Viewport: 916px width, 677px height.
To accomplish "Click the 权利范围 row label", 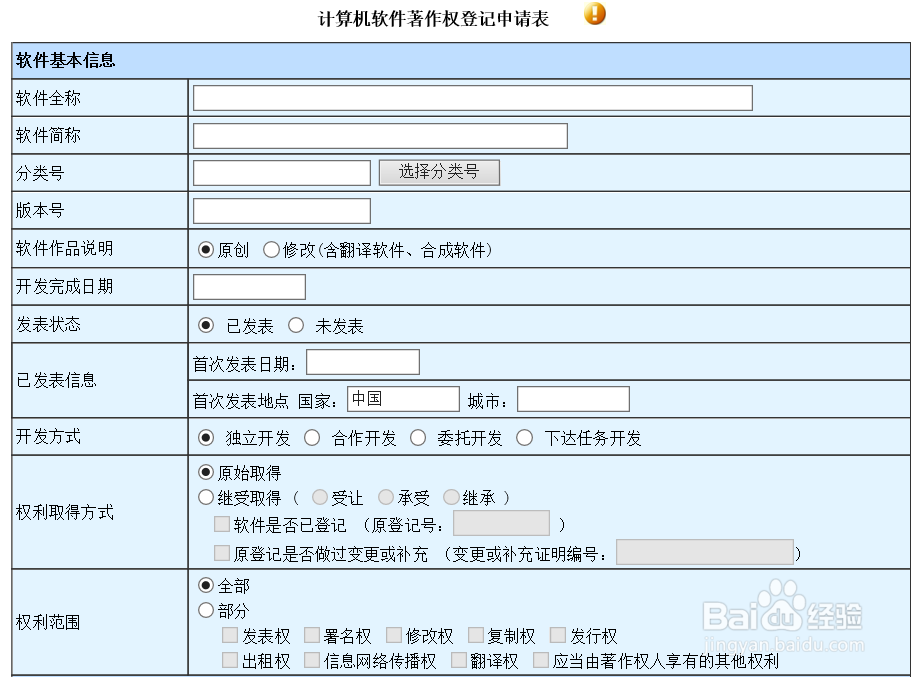I will [48, 622].
